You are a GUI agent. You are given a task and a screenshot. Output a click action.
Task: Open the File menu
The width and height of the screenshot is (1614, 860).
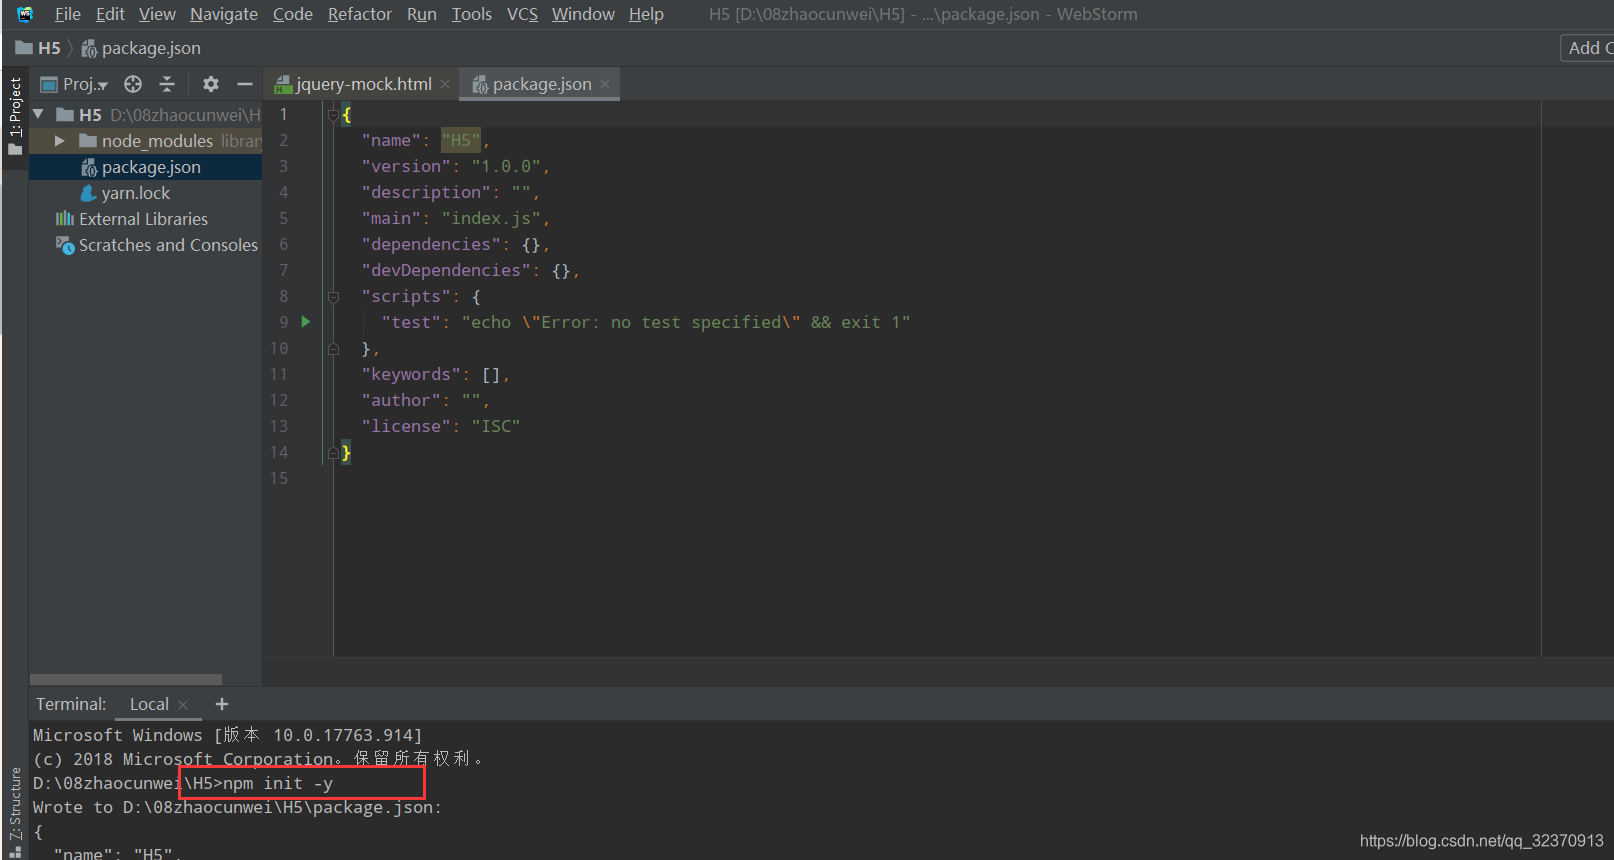pyautogui.click(x=67, y=14)
